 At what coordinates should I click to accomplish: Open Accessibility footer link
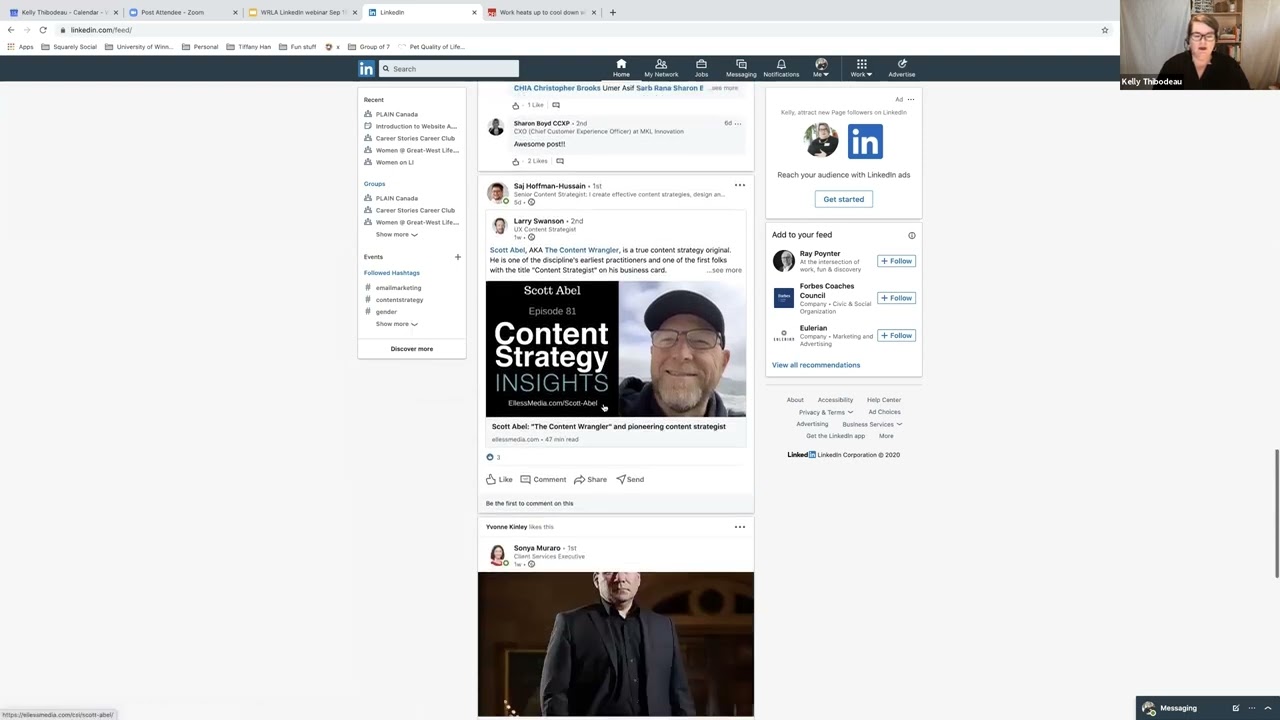pyautogui.click(x=835, y=400)
